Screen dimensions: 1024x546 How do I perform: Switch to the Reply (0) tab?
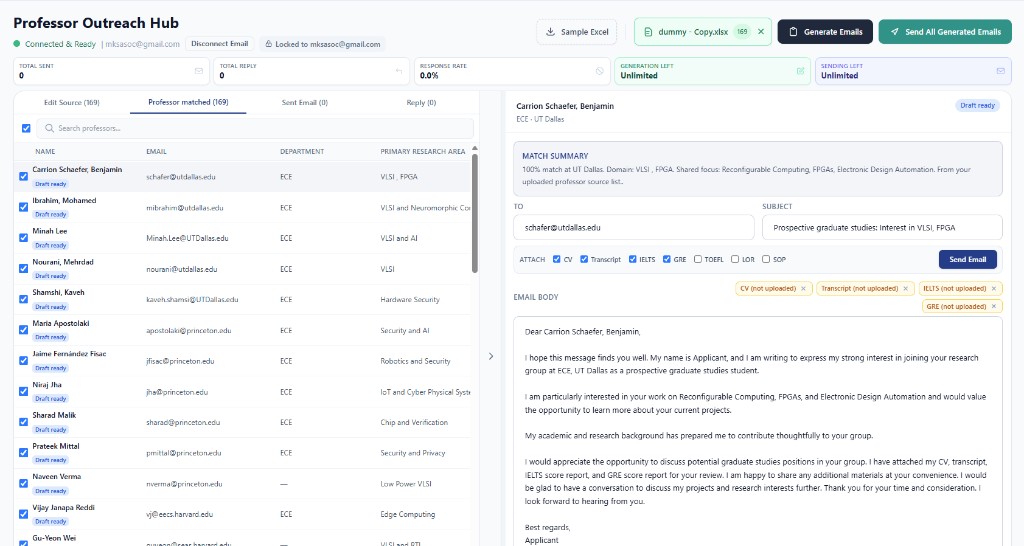pos(421,103)
